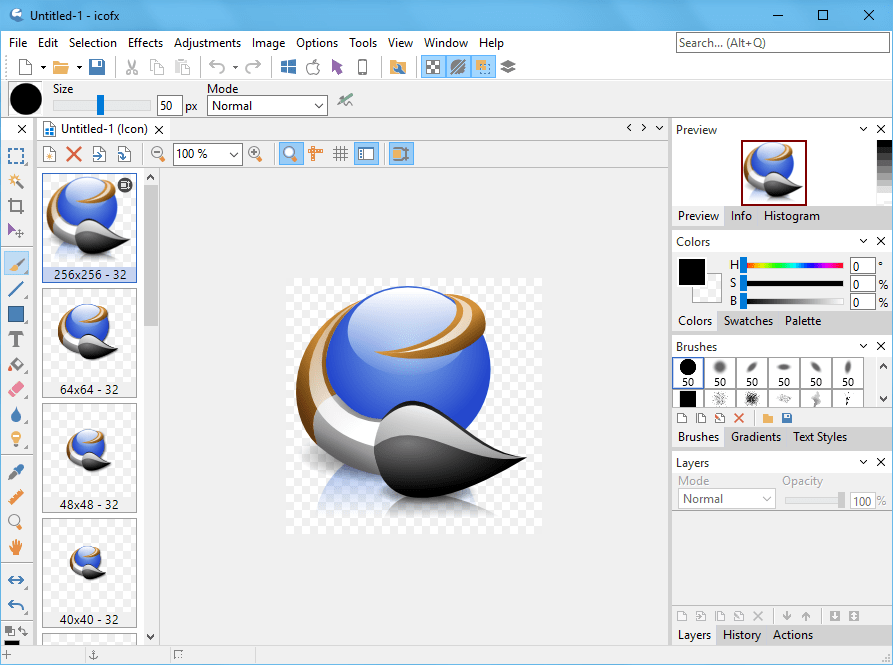Toggle the orange frame preview button
The image size is (893, 665).
coord(401,154)
